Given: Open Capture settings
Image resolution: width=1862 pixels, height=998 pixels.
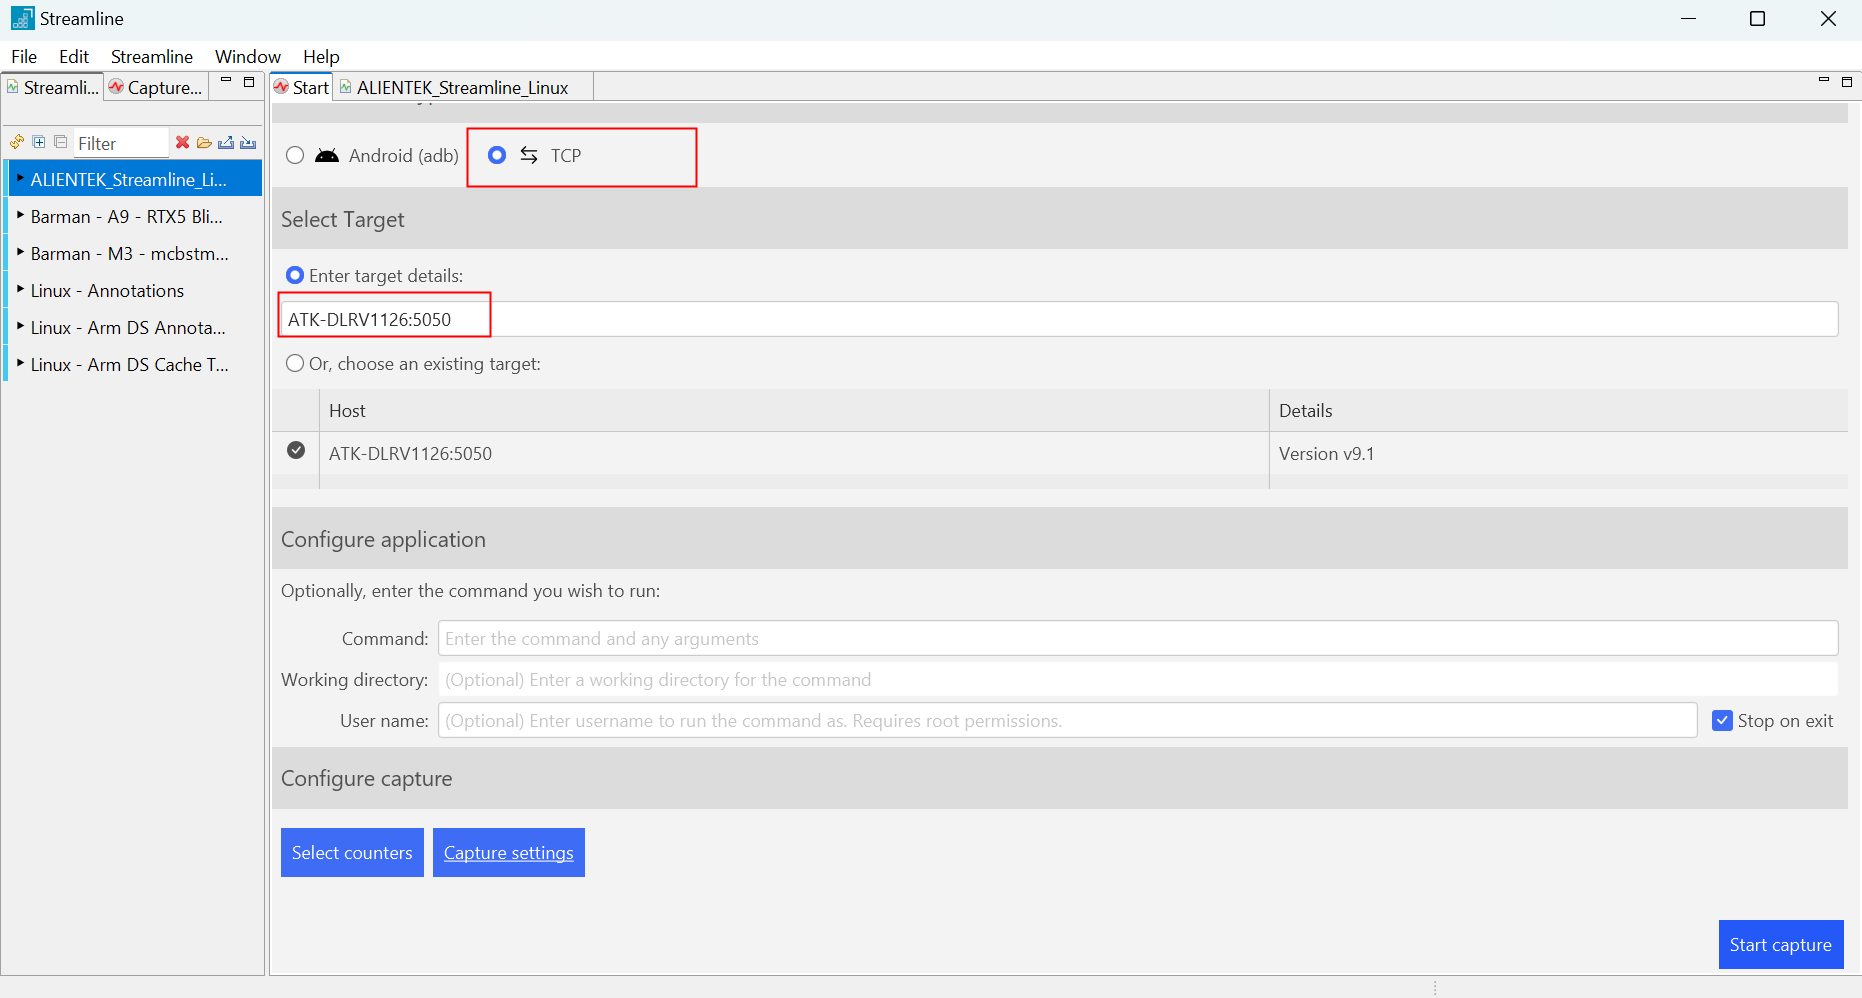Looking at the screenshot, I should pos(508,853).
